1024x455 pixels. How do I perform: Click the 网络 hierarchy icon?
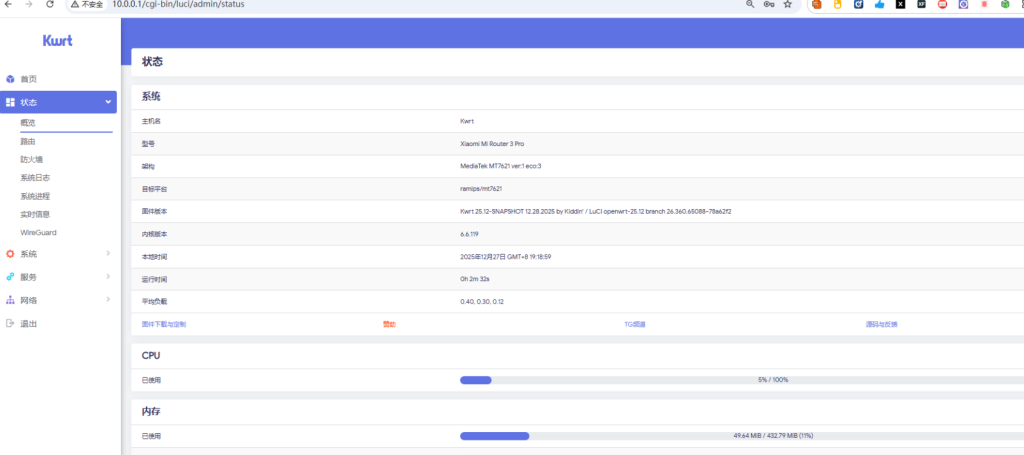[x=10, y=300]
